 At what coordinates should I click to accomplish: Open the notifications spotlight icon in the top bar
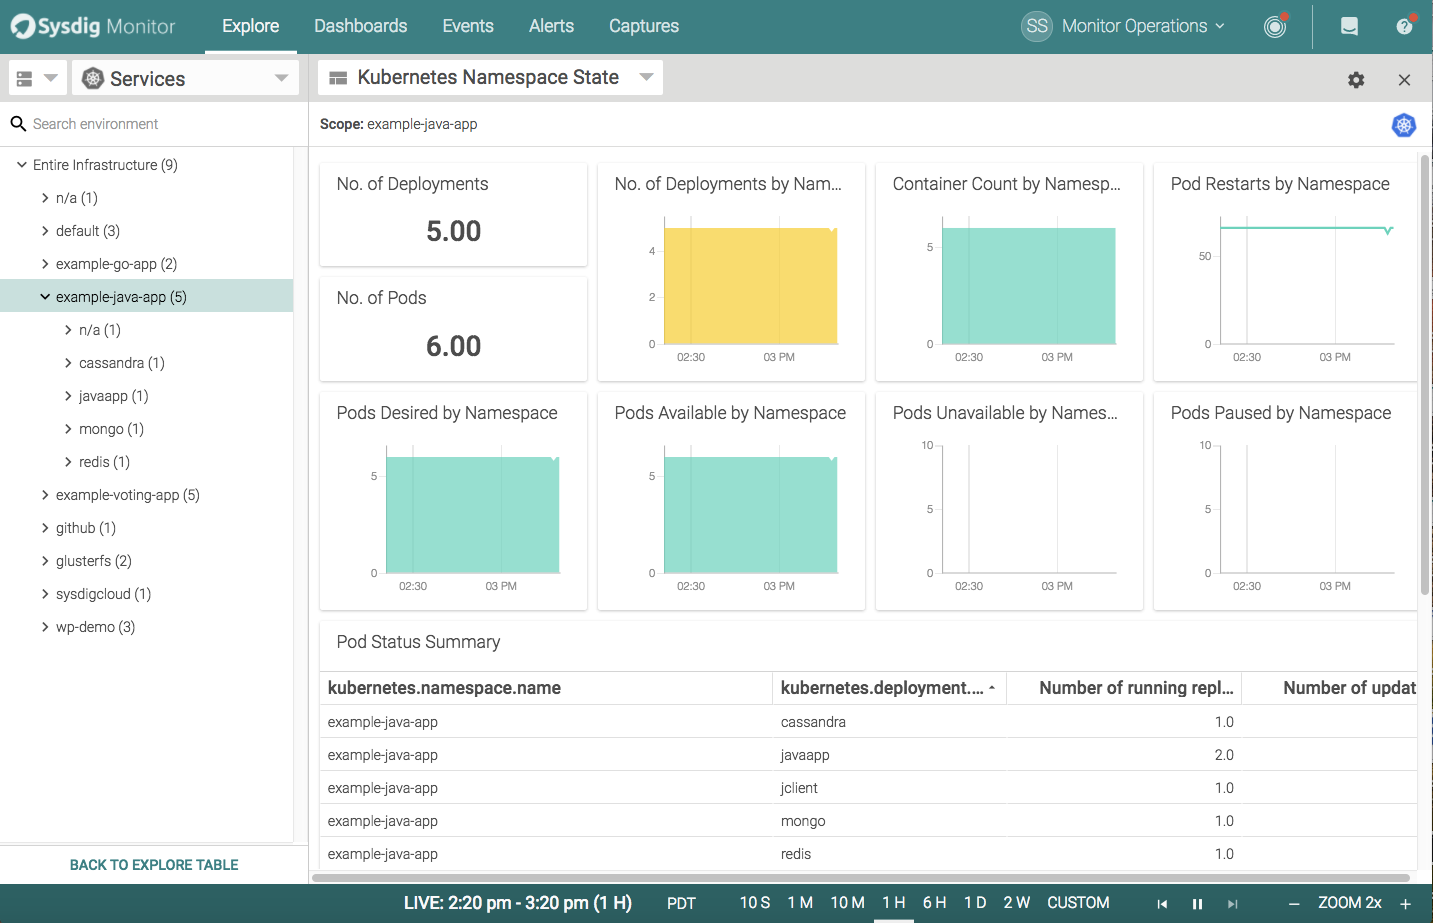[x=1273, y=26]
